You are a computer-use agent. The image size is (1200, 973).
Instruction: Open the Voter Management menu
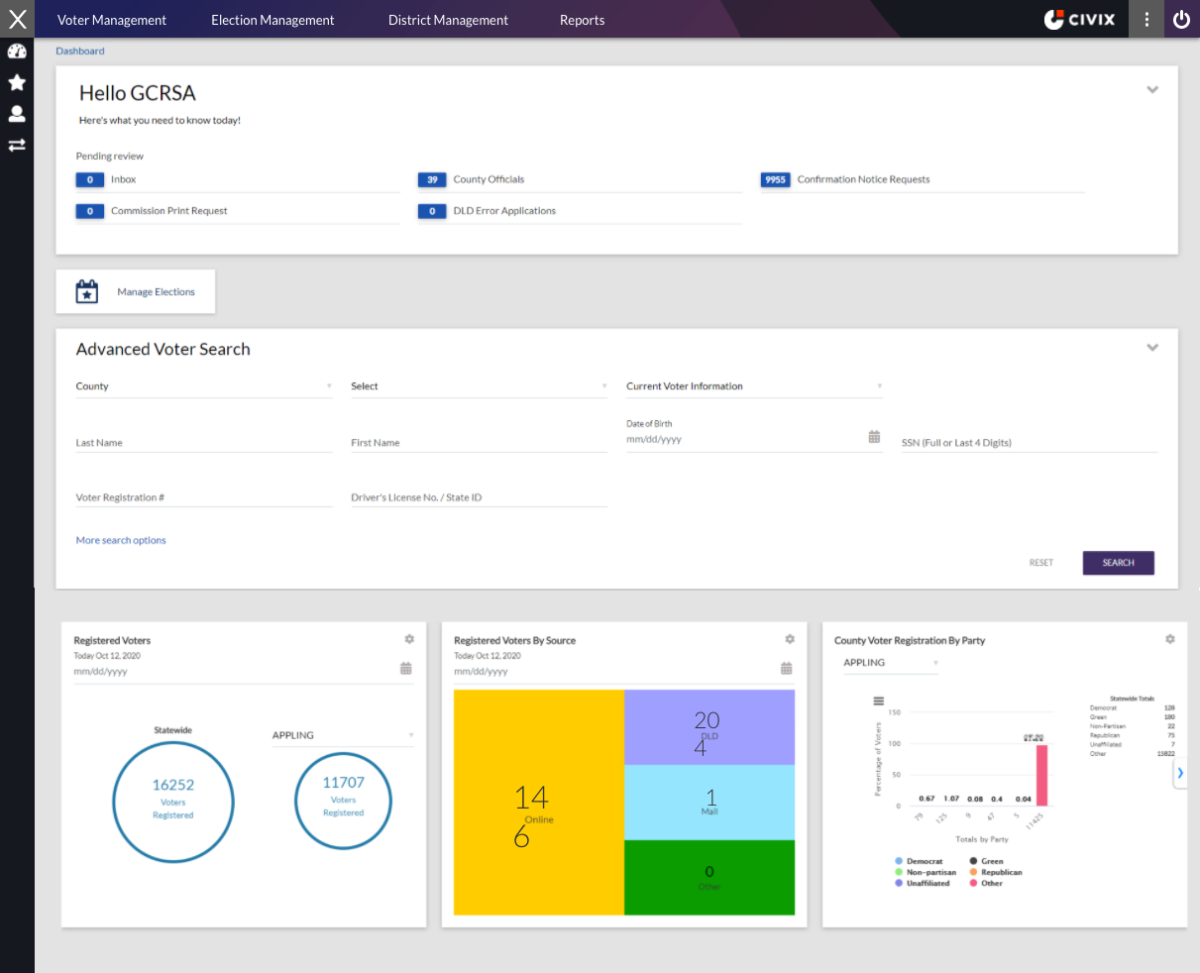pos(112,20)
